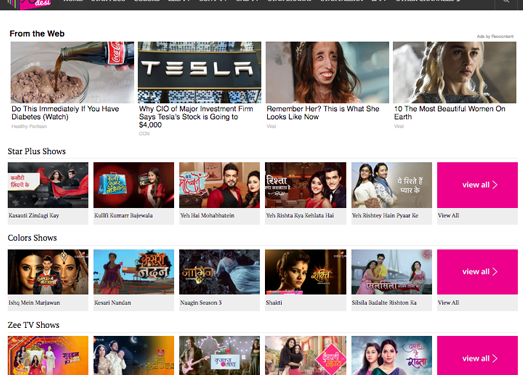Viewport: 523px width, 375px height.
Task: Open the Zee TV thumbnail showing a guitarist
Action: point(219,356)
